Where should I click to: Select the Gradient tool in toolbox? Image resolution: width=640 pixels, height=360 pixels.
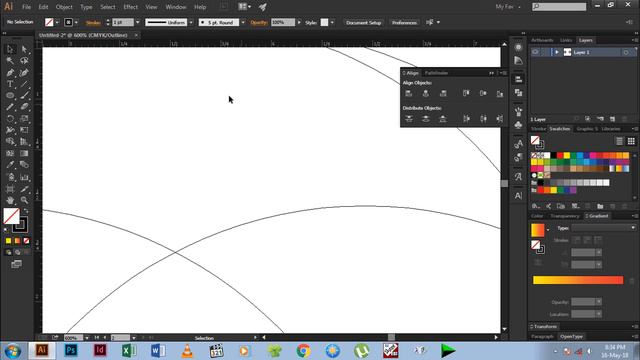pos(24,153)
